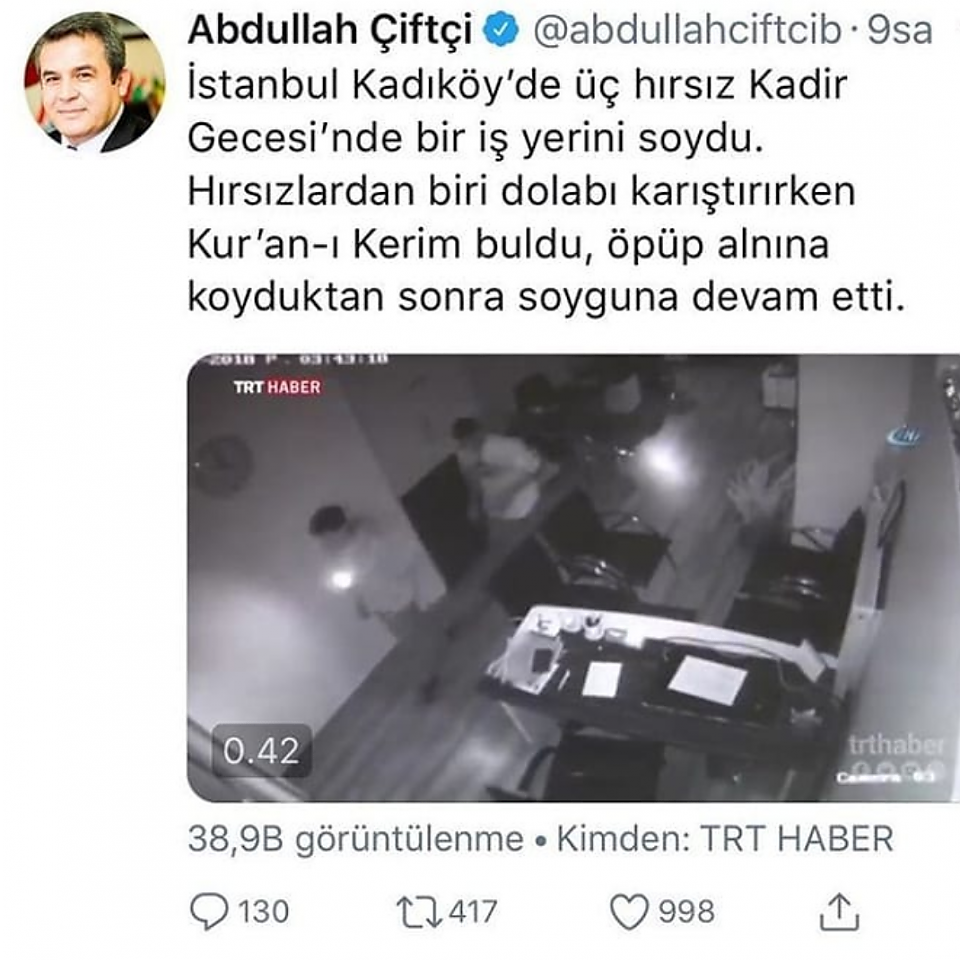Screen dimensions: 960x960
Task: Tap the trthaber watermark in the video
Action: click(897, 746)
